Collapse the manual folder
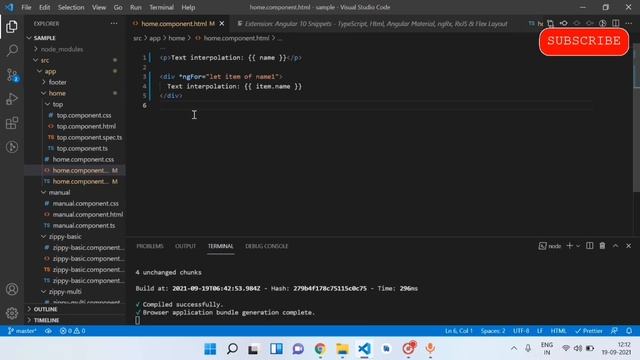This screenshot has height=360, width=640. coord(76,192)
